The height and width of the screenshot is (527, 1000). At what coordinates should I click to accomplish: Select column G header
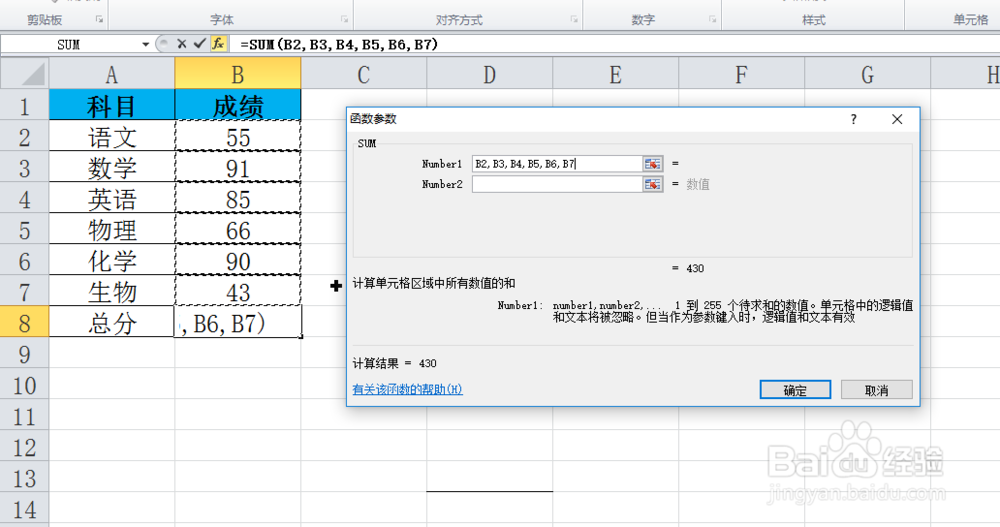point(867,74)
